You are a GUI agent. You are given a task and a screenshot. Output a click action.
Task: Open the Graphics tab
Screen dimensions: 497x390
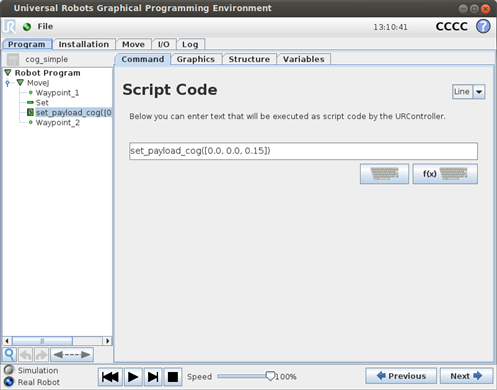click(x=196, y=59)
